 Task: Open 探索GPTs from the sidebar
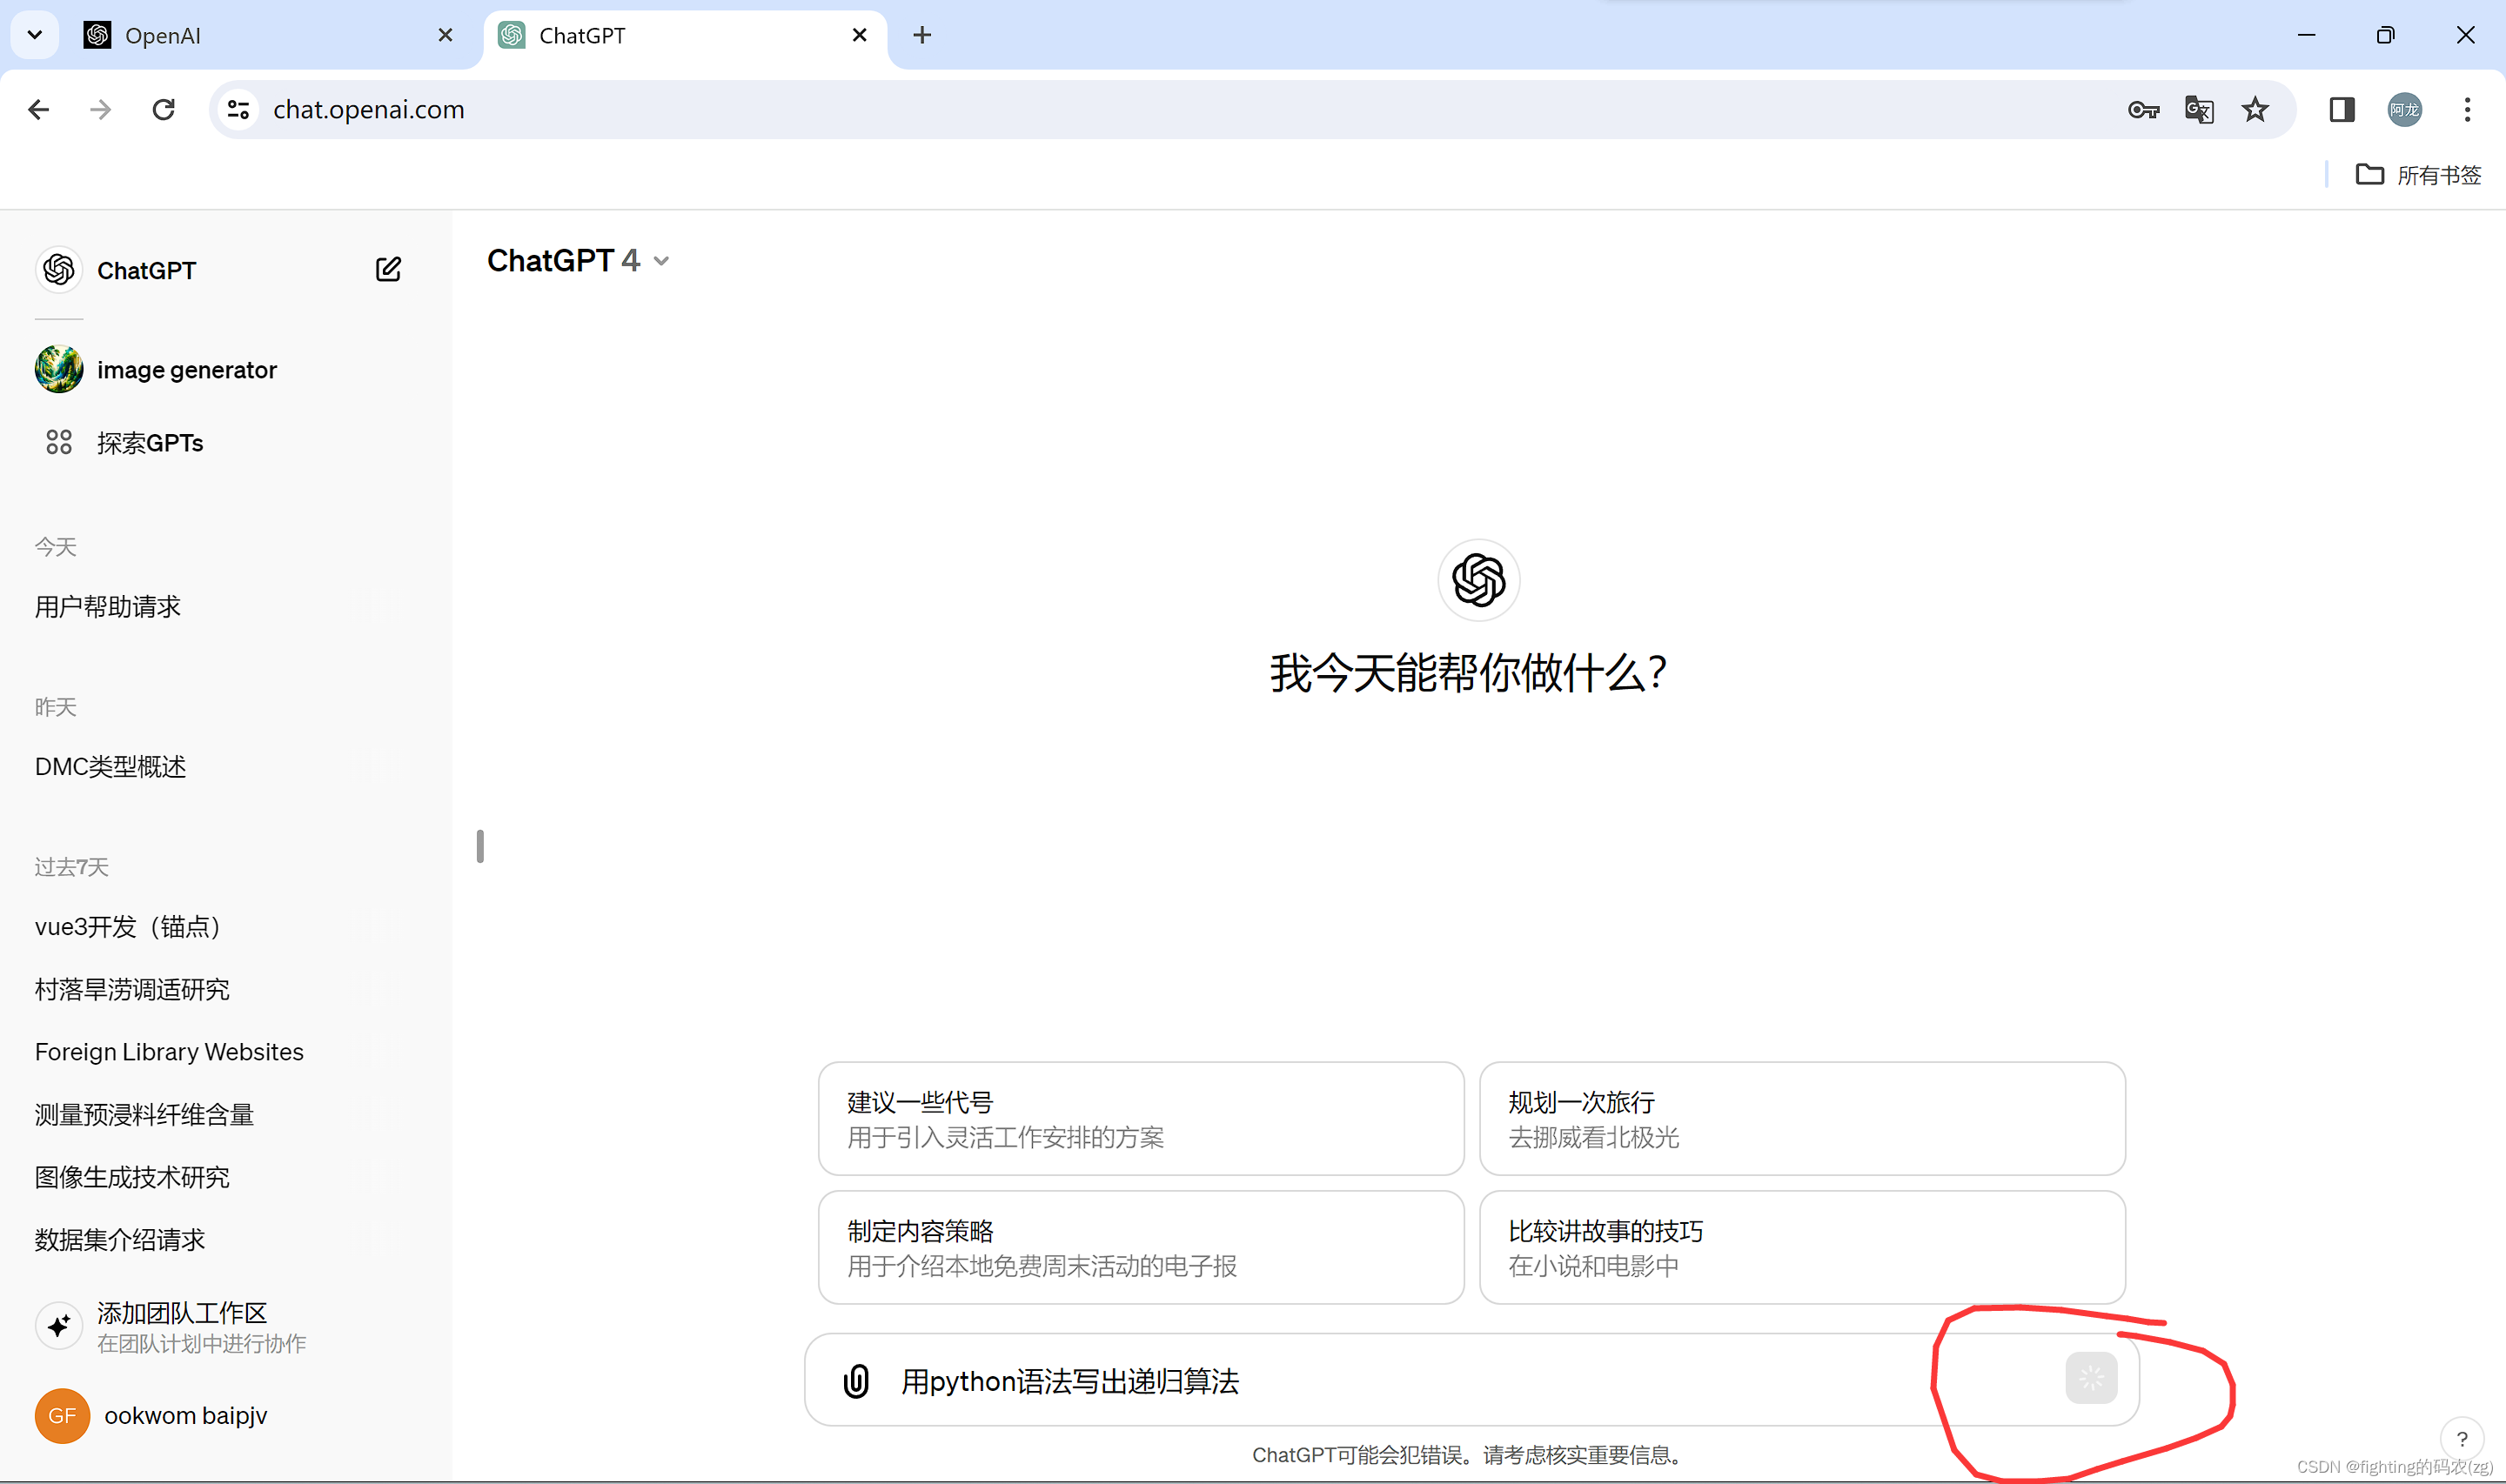click(151, 442)
